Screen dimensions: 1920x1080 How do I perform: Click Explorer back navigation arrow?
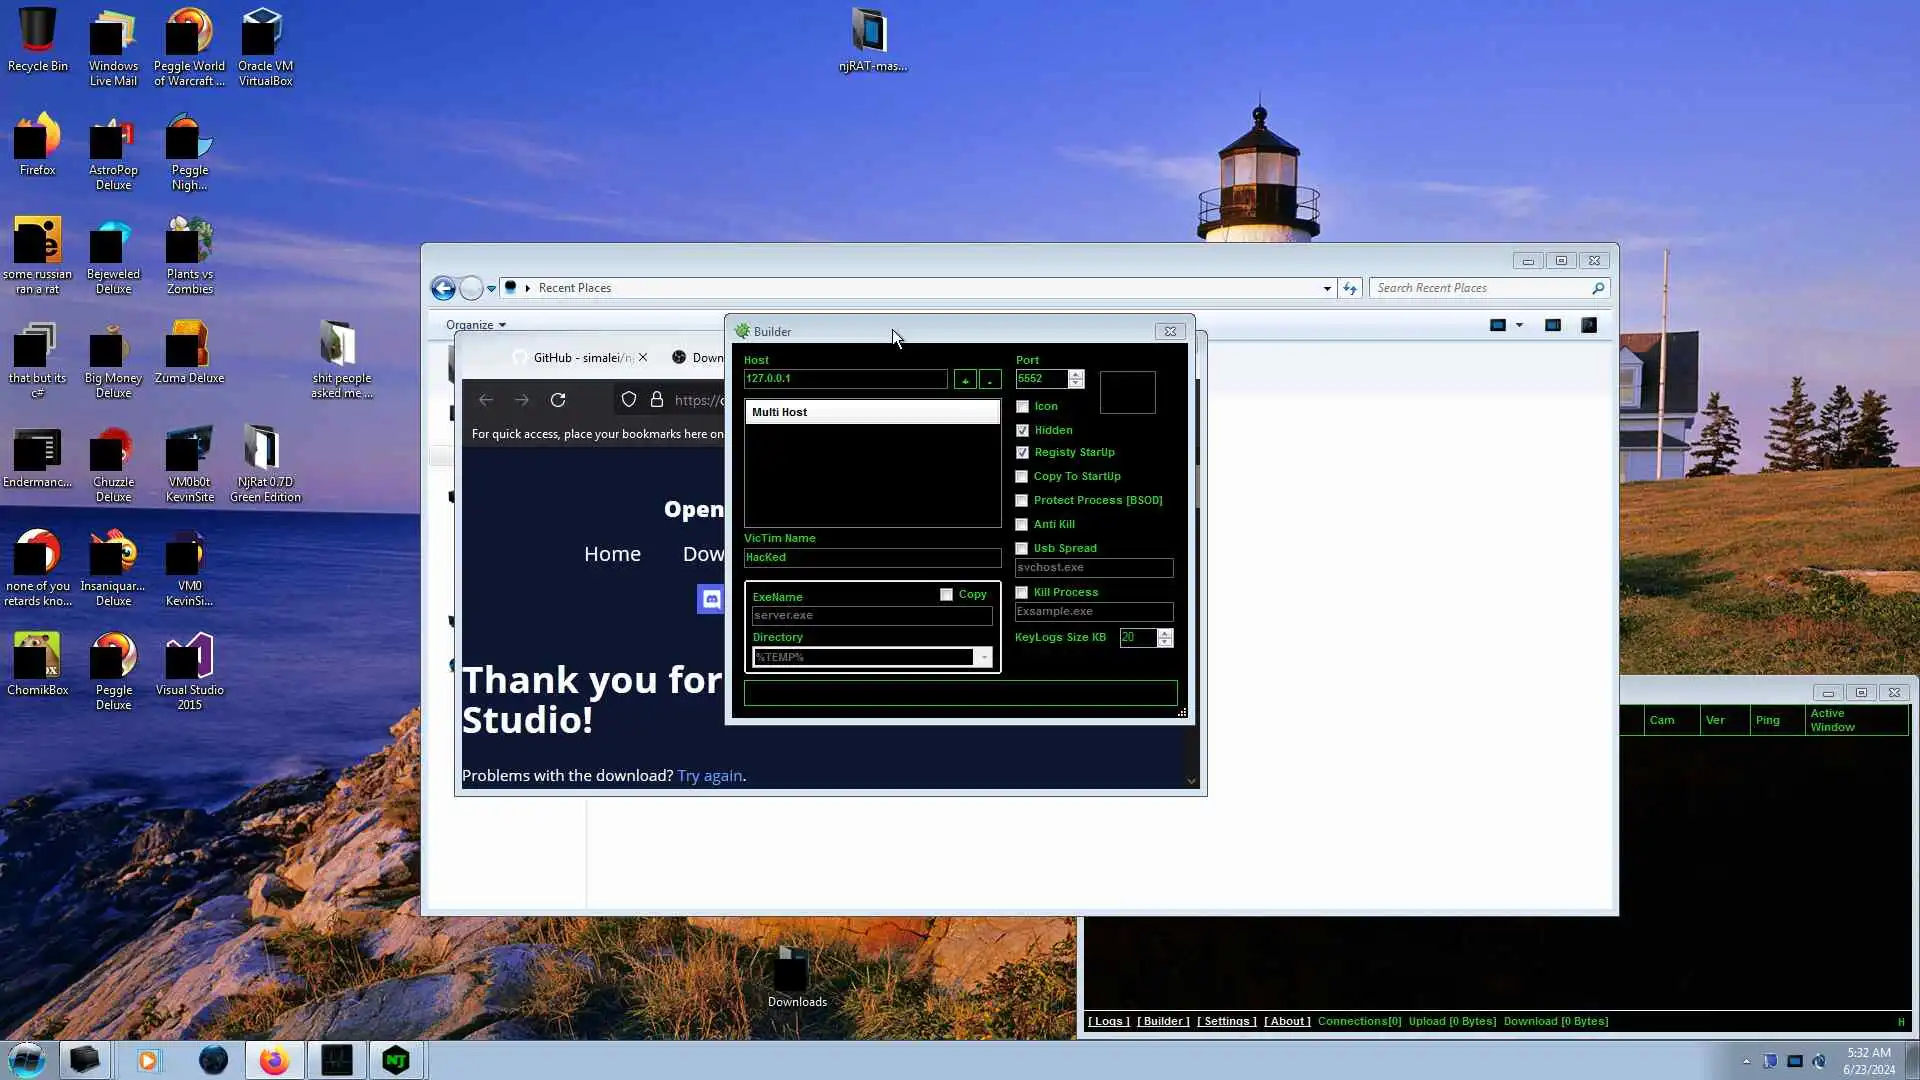[443, 288]
